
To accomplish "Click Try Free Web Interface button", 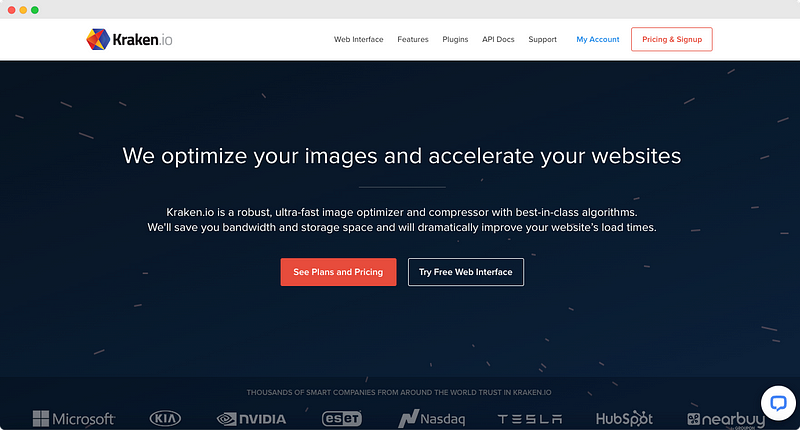I will (x=466, y=272).
